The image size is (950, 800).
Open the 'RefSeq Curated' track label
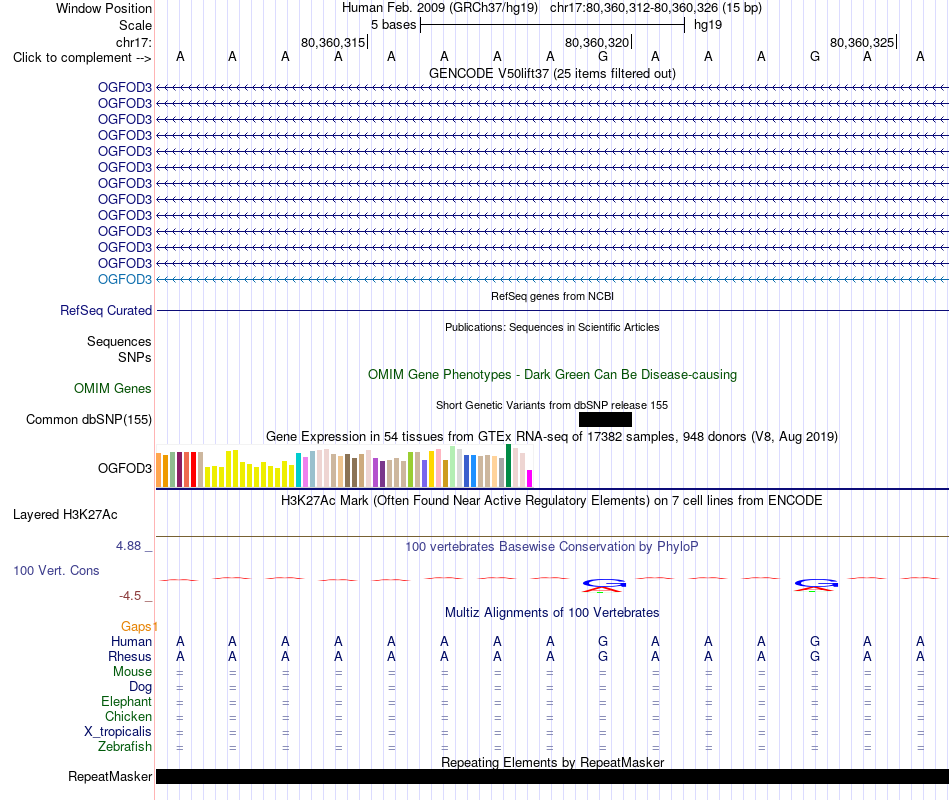(106, 310)
